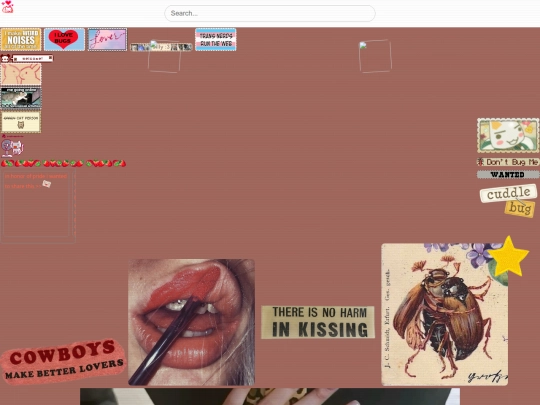Click the yellow felt star sticker

pyautogui.click(x=508, y=256)
